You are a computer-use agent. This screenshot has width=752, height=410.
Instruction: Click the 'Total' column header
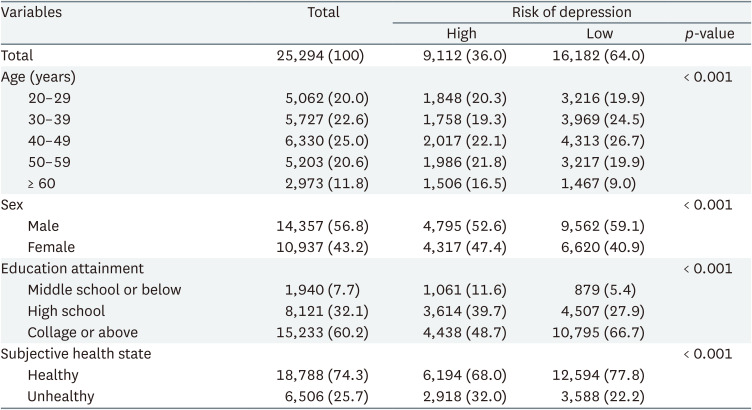click(x=323, y=13)
